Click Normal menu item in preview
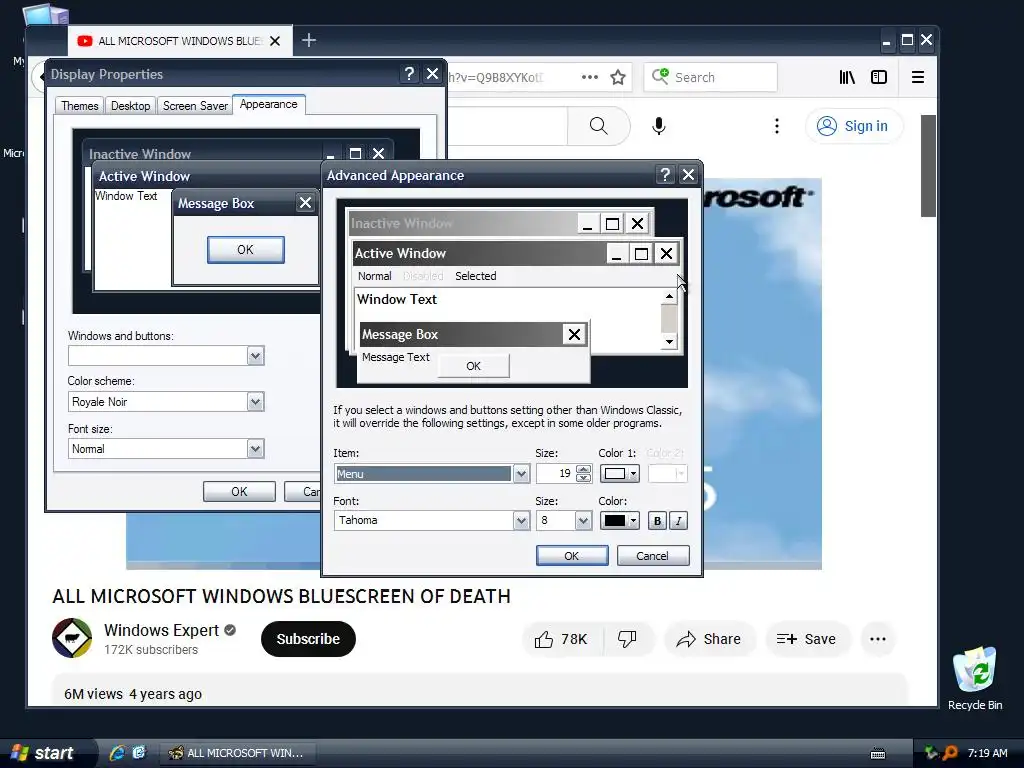The image size is (1024, 768). (x=374, y=276)
